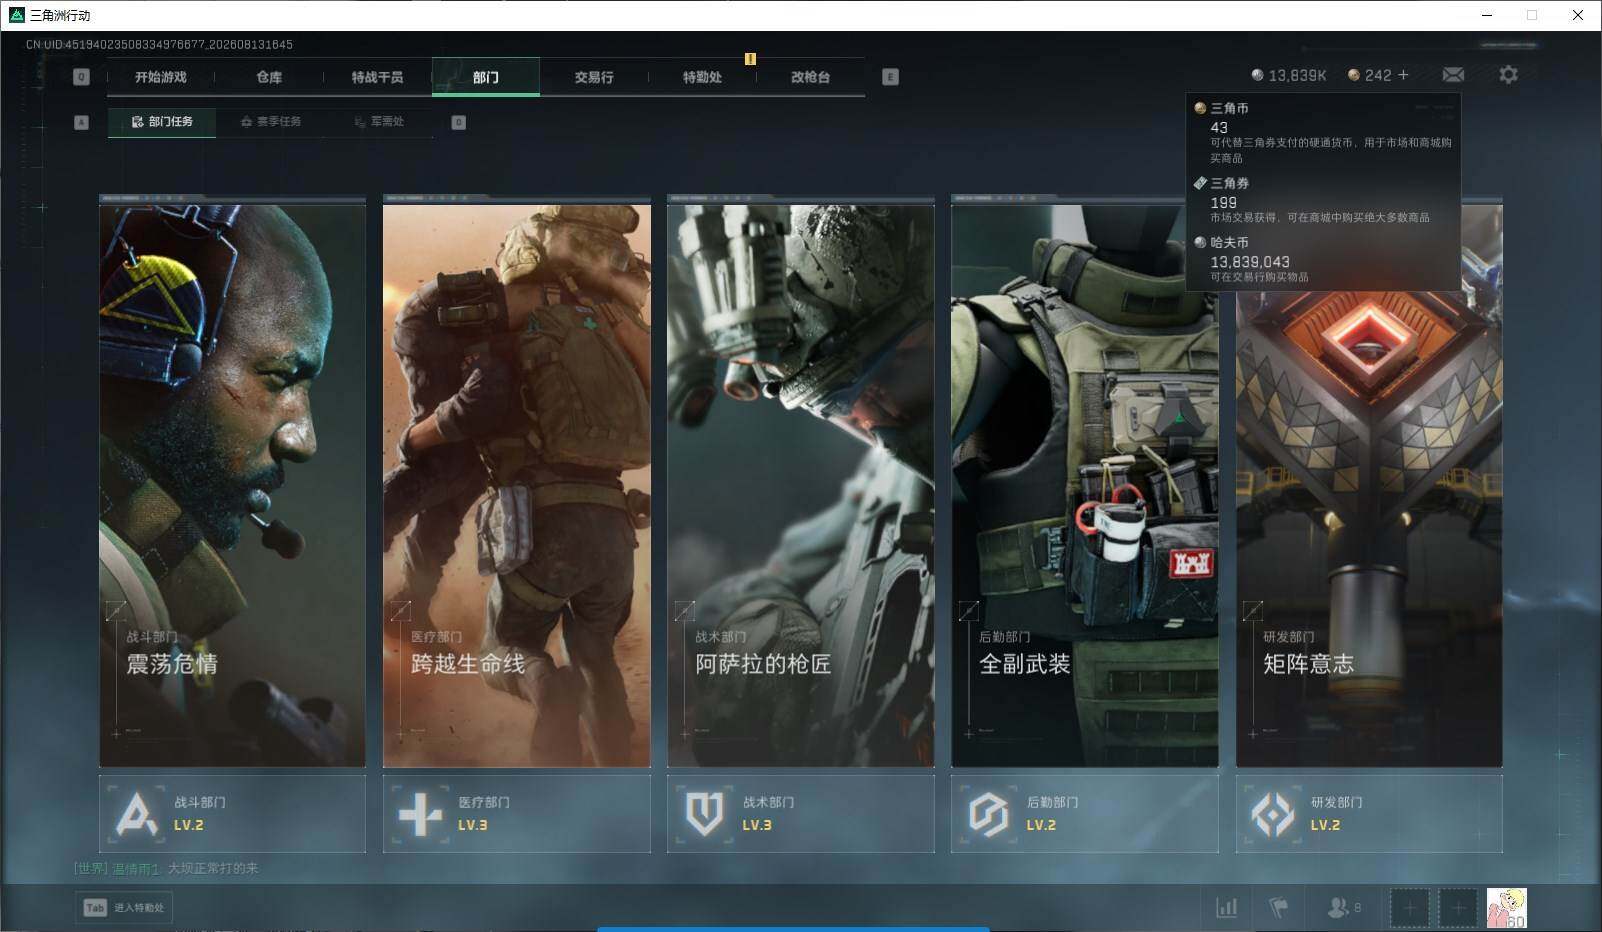The image size is (1602, 932).
Task: Click the 医疗部门 cross emblem icon
Action: (x=420, y=814)
